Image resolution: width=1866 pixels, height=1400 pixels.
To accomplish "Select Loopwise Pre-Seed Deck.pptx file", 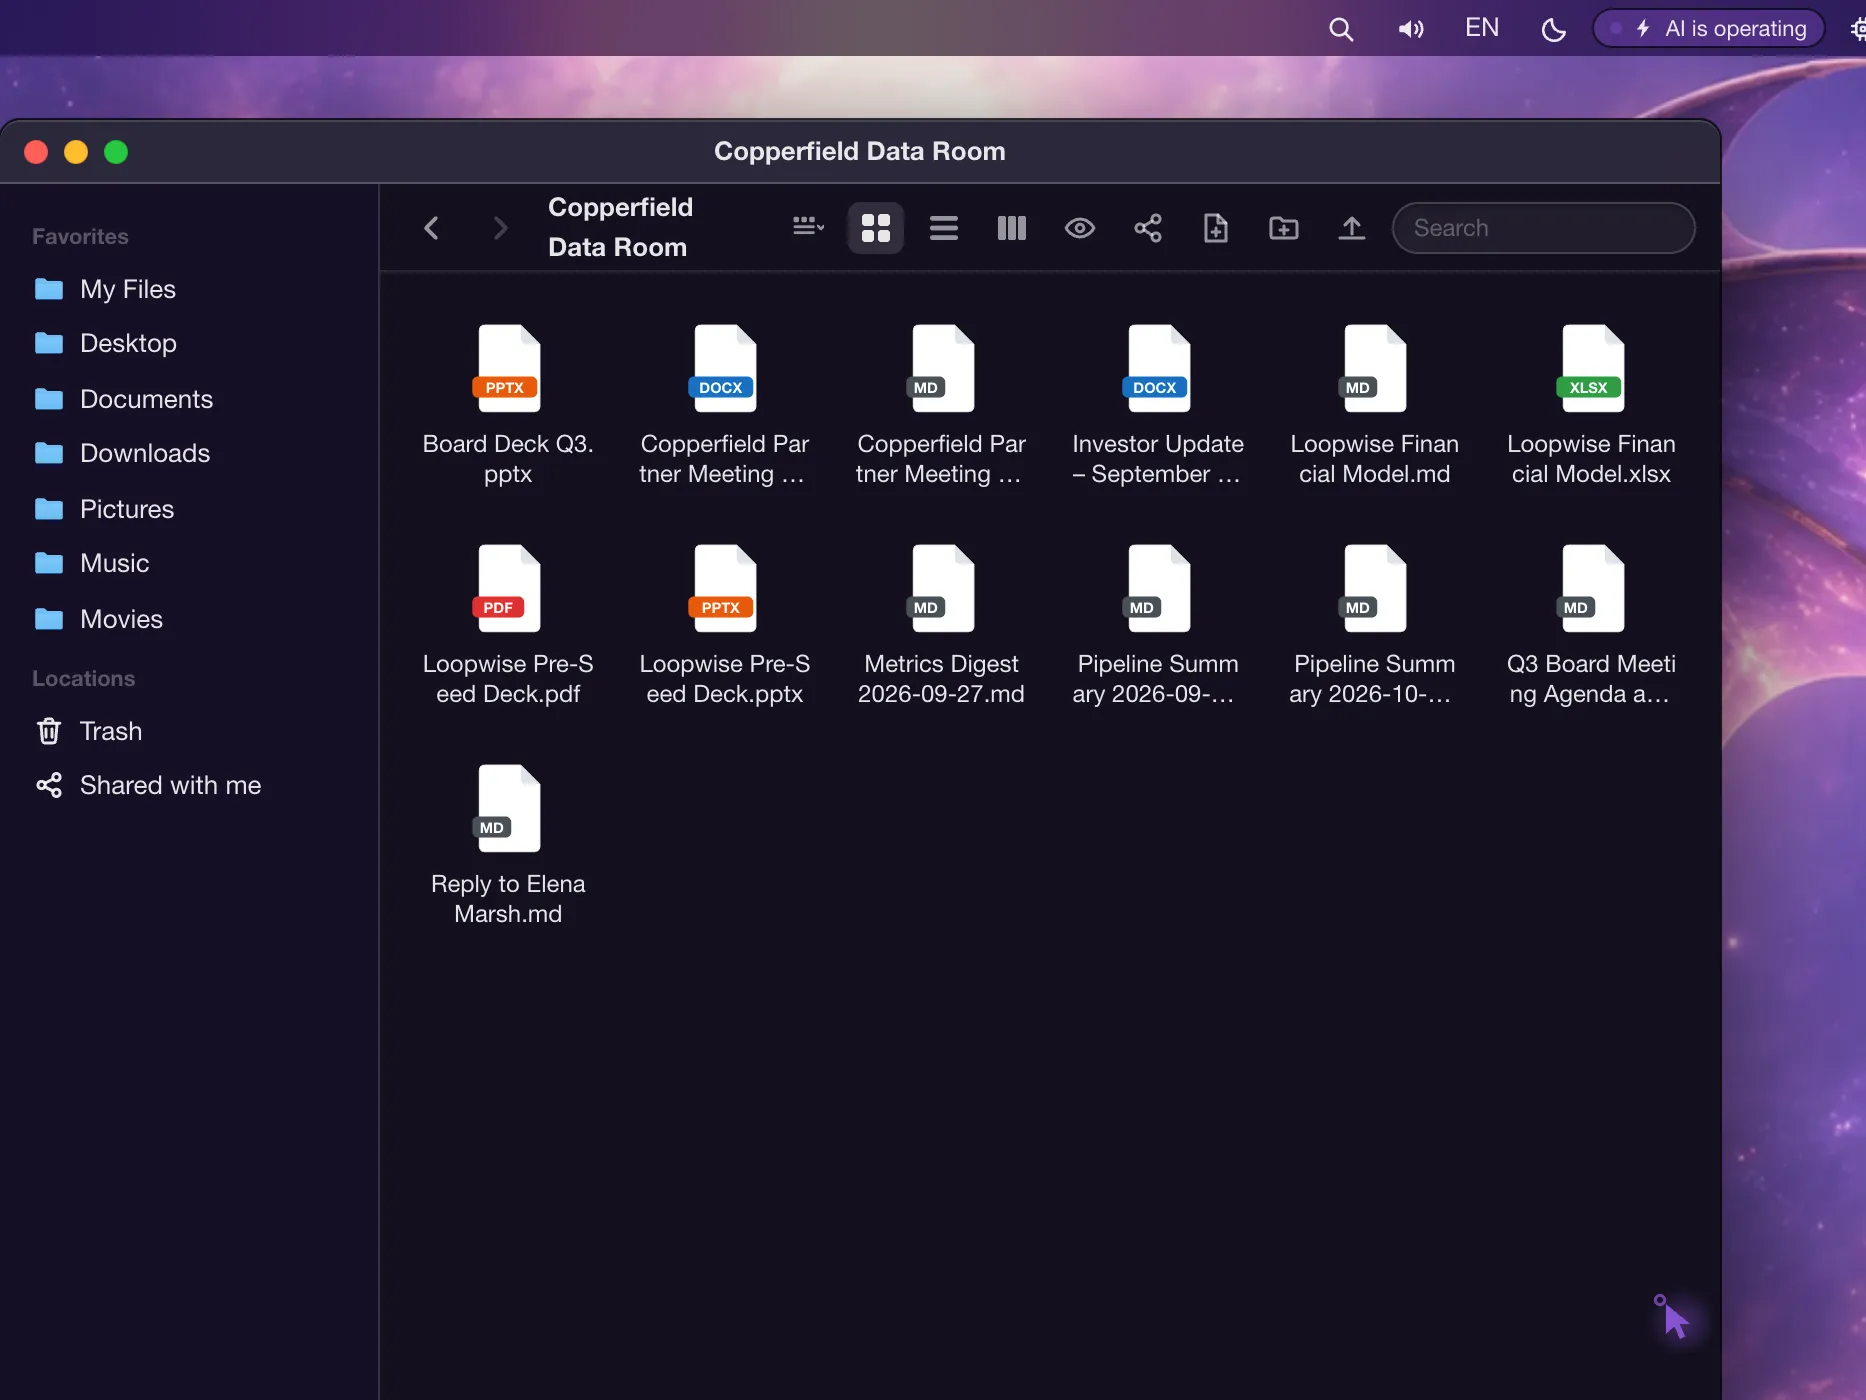I will point(725,624).
